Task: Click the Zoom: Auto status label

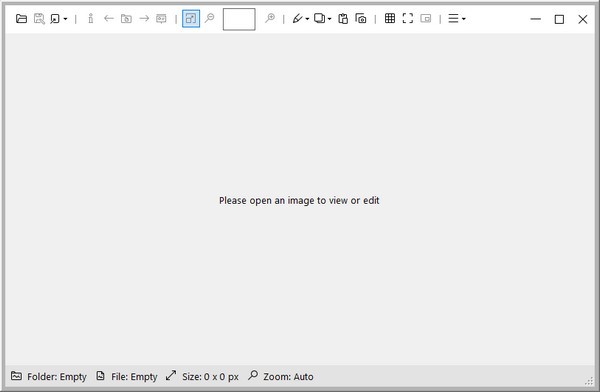Action: point(288,377)
